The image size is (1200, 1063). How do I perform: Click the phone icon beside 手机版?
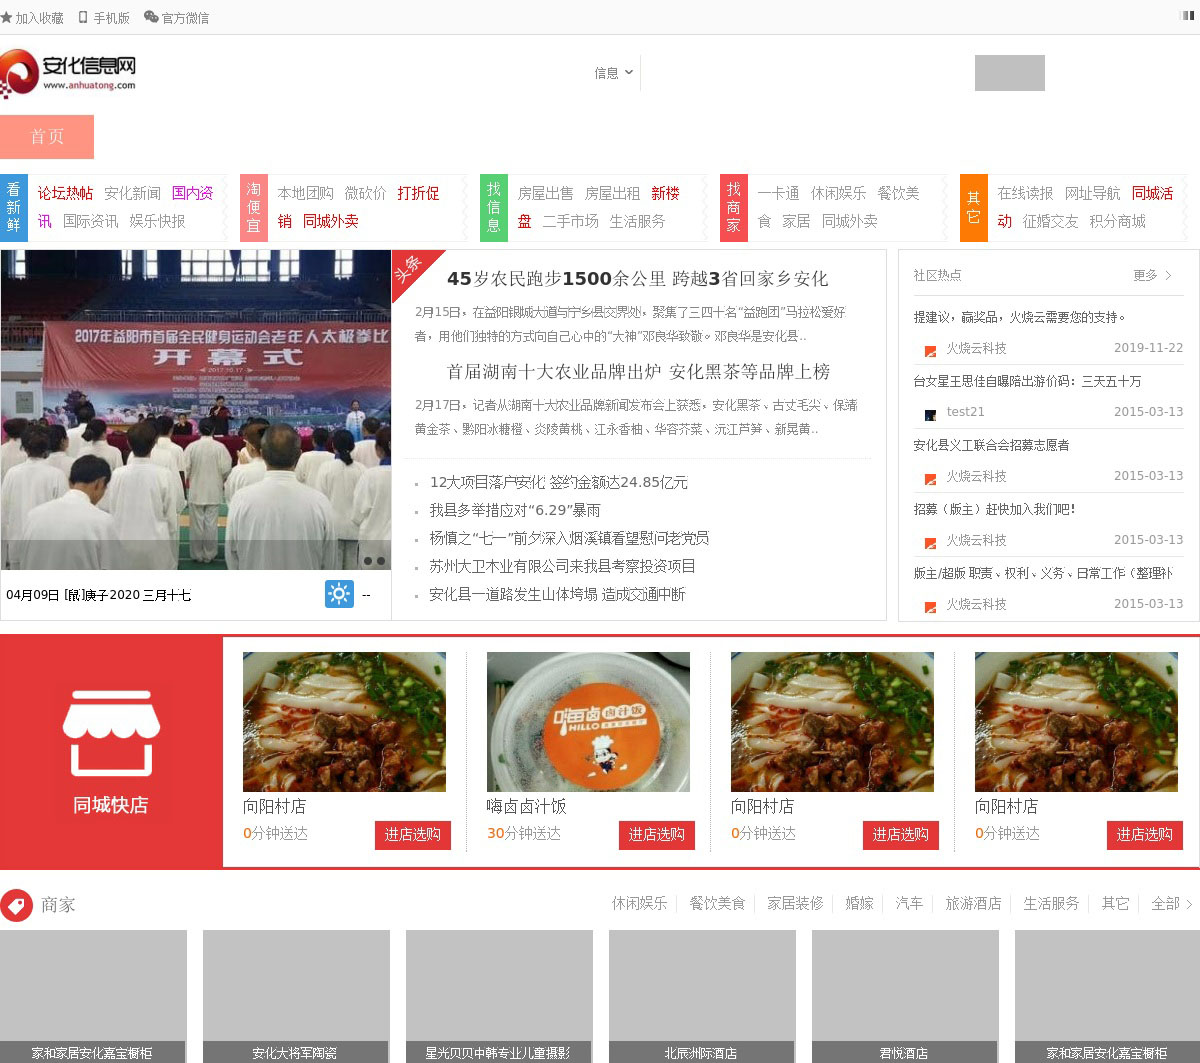[x=84, y=17]
